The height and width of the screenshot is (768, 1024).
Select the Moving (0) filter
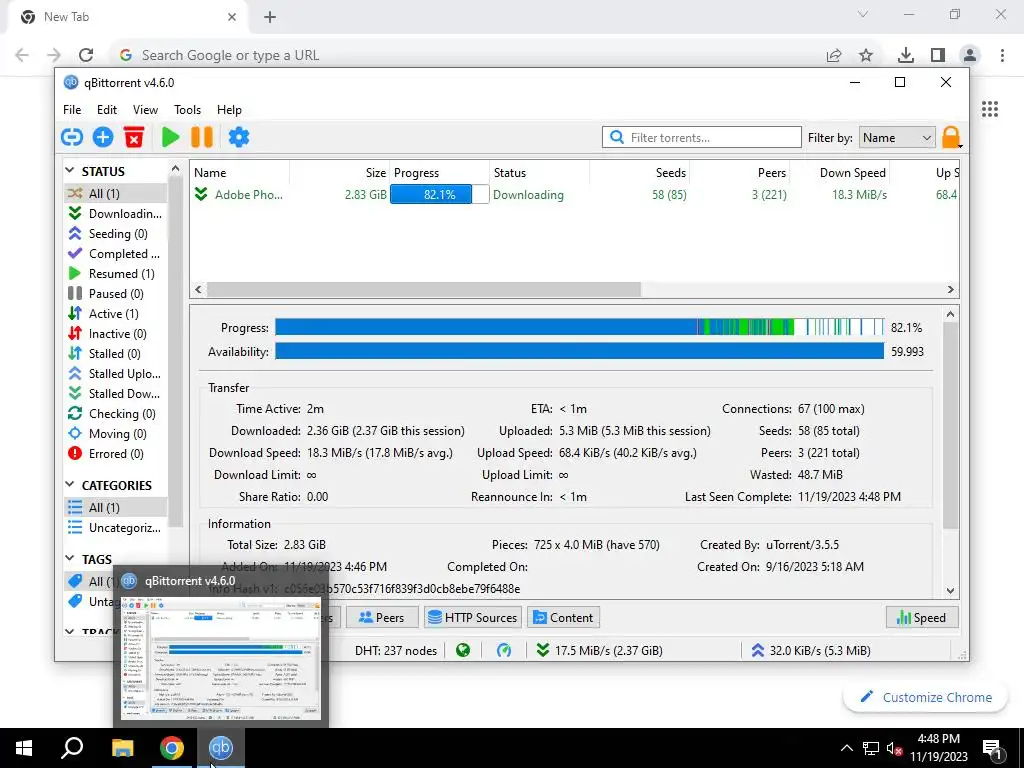pyautogui.click(x=116, y=434)
